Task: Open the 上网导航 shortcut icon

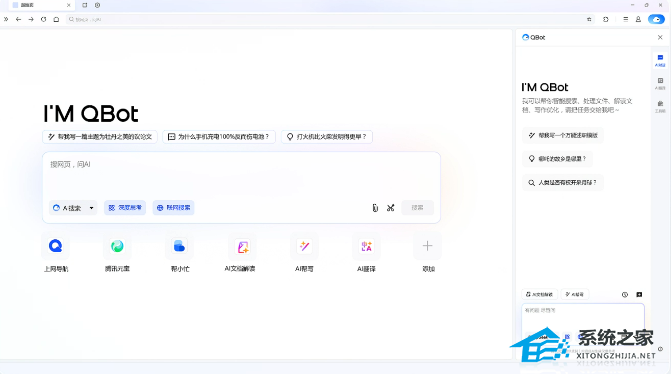Action: (56, 246)
